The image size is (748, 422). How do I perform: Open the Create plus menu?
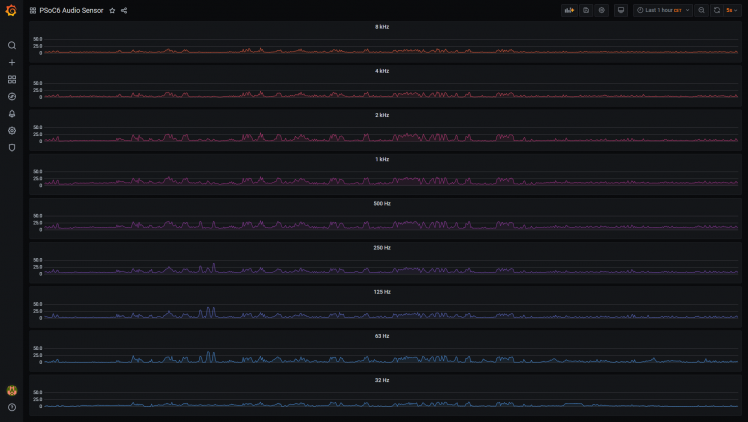pos(12,62)
